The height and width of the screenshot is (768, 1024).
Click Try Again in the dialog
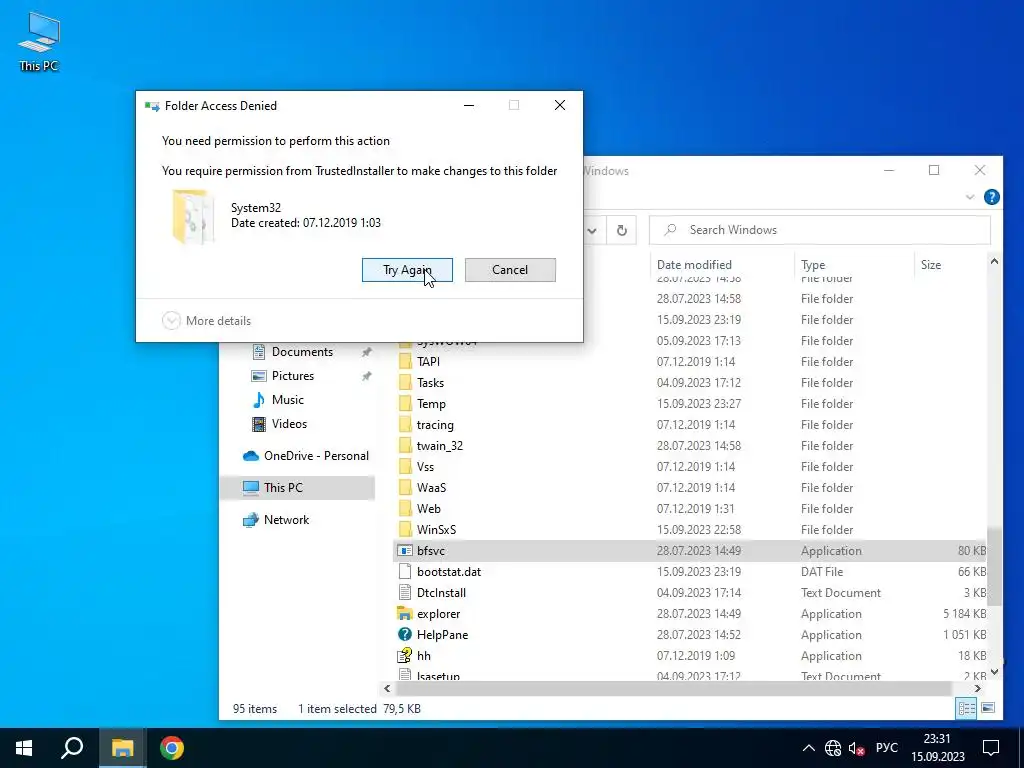click(407, 270)
